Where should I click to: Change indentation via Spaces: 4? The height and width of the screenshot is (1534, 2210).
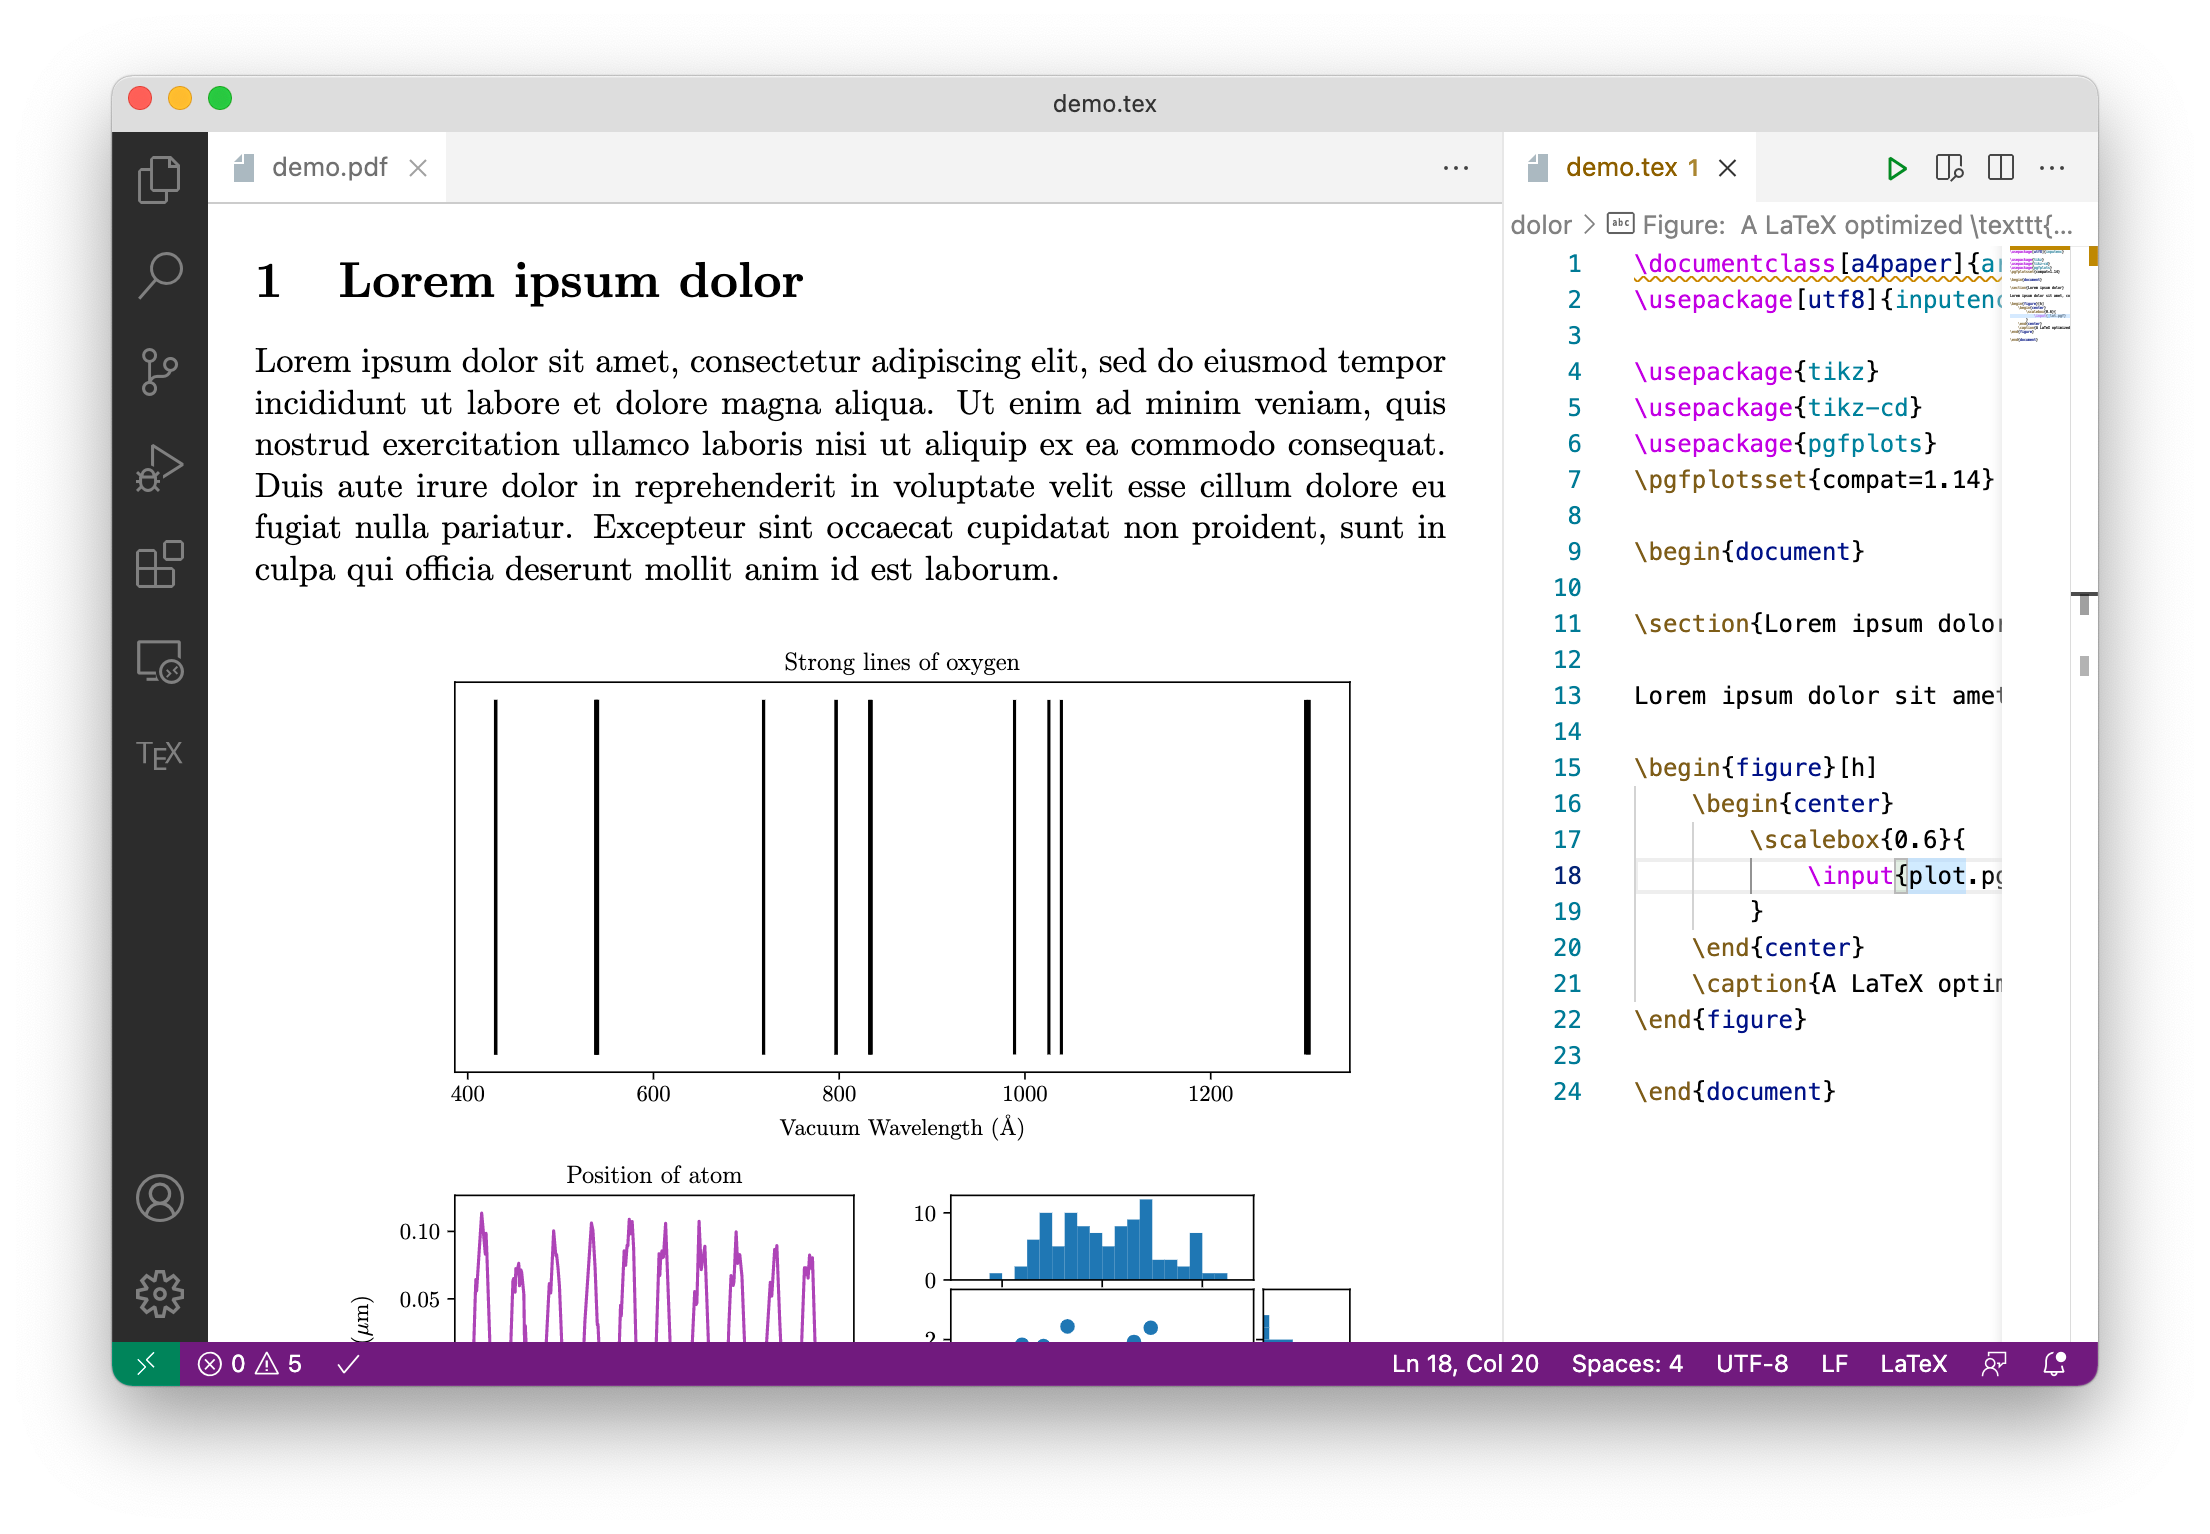(x=1627, y=1364)
